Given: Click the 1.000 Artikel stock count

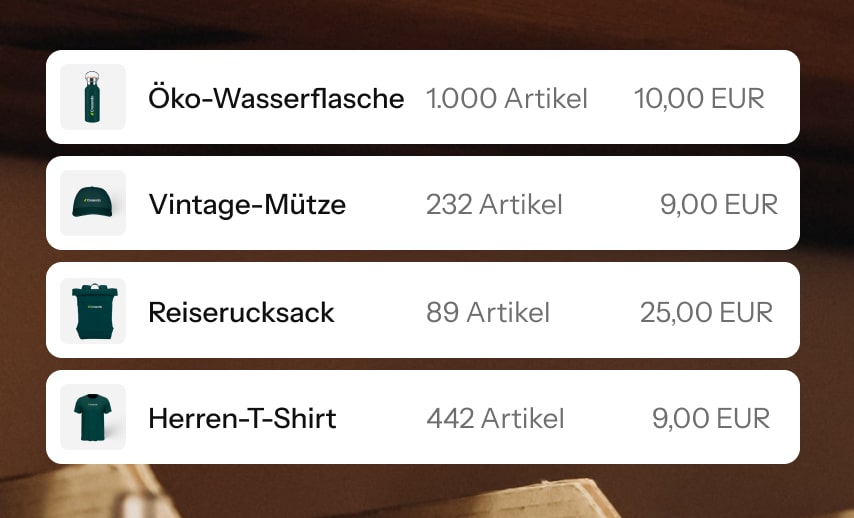Looking at the screenshot, I should [507, 98].
